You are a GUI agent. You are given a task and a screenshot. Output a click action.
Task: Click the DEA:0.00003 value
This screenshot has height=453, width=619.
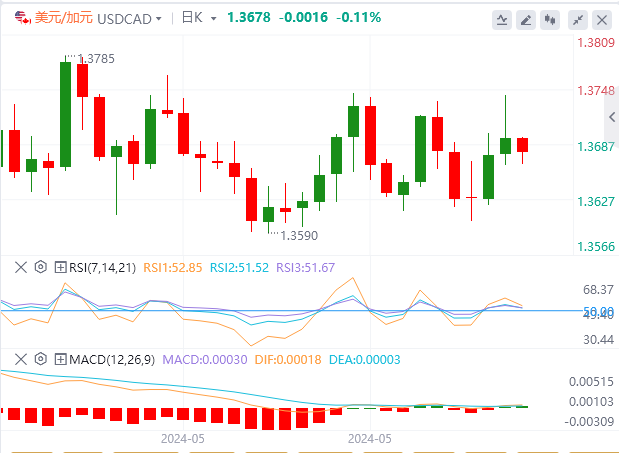click(365, 360)
